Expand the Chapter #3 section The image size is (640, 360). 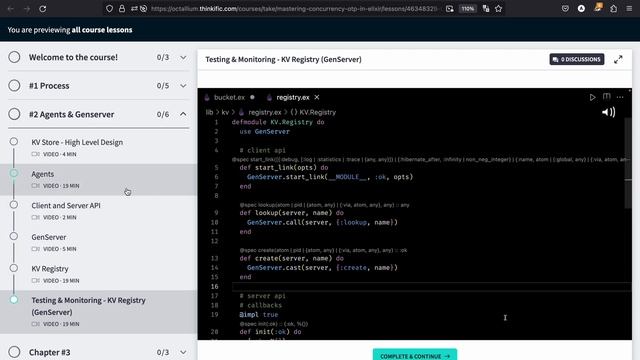(183, 352)
